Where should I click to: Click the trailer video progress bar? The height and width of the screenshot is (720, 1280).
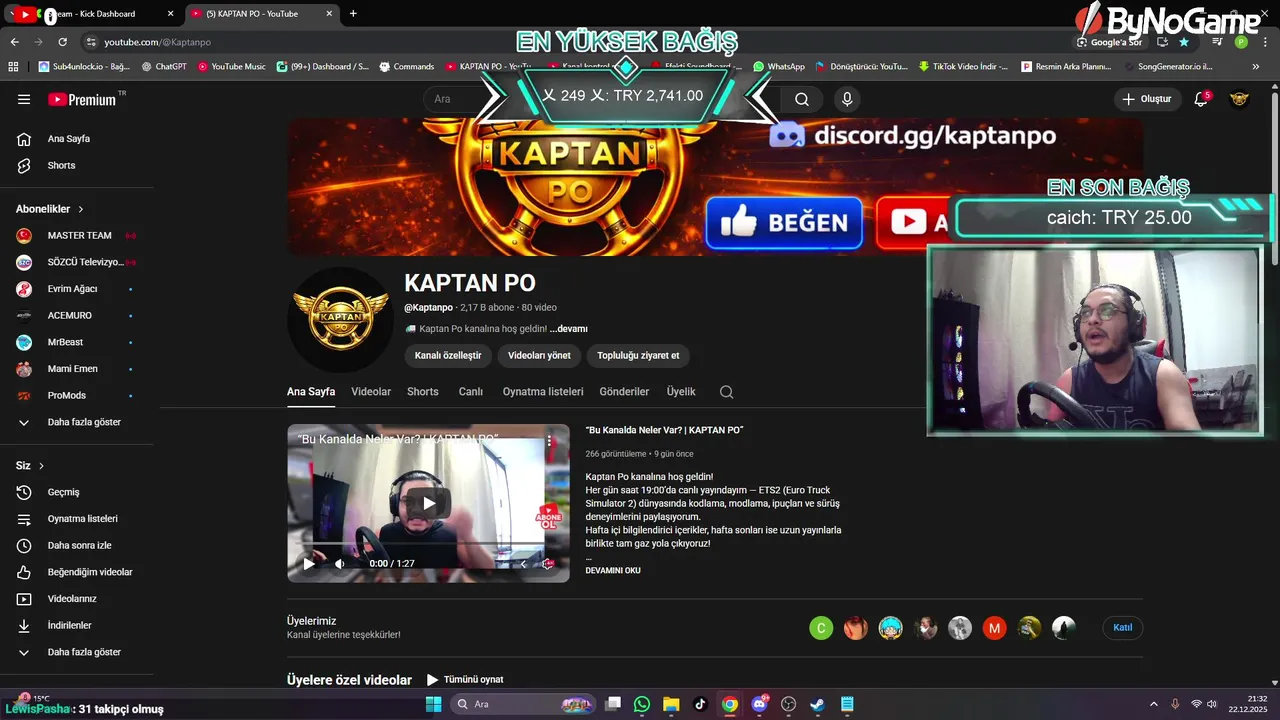click(x=428, y=544)
